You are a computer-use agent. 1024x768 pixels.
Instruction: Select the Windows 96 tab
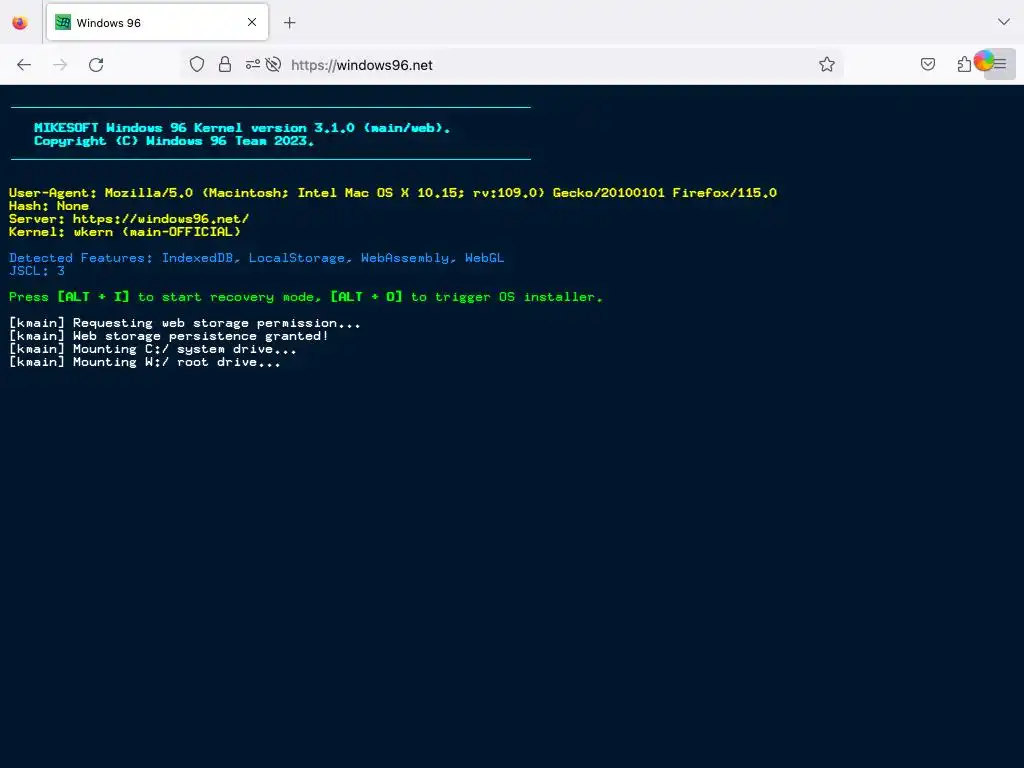157,22
